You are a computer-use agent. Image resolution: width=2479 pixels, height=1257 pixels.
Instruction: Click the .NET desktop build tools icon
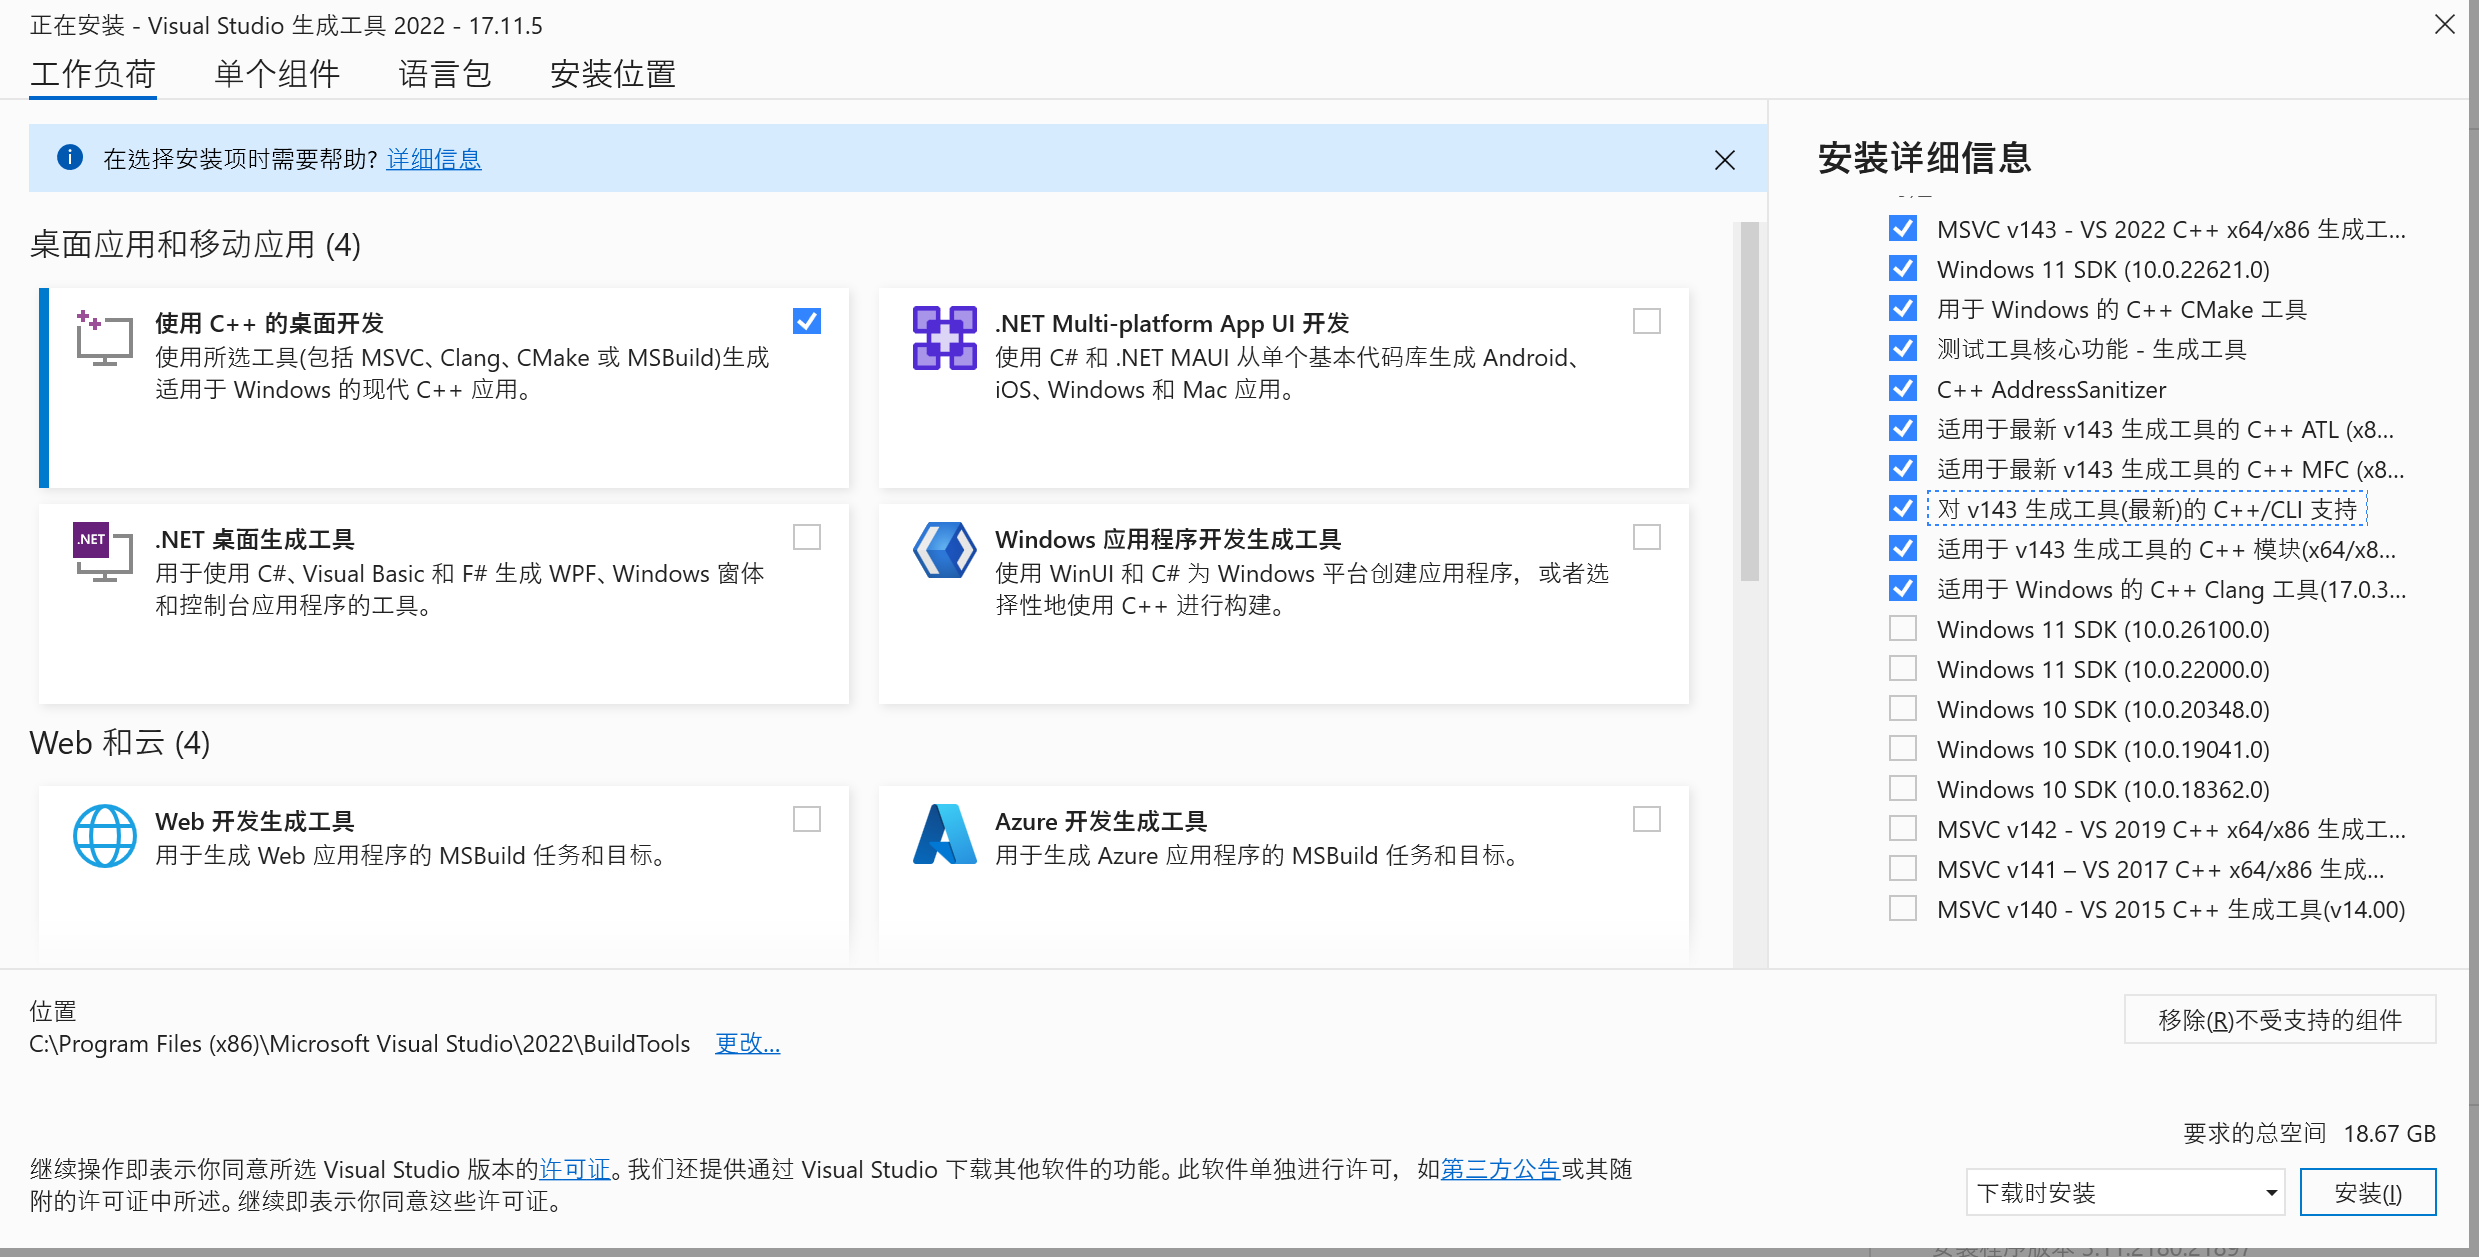(103, 551)
